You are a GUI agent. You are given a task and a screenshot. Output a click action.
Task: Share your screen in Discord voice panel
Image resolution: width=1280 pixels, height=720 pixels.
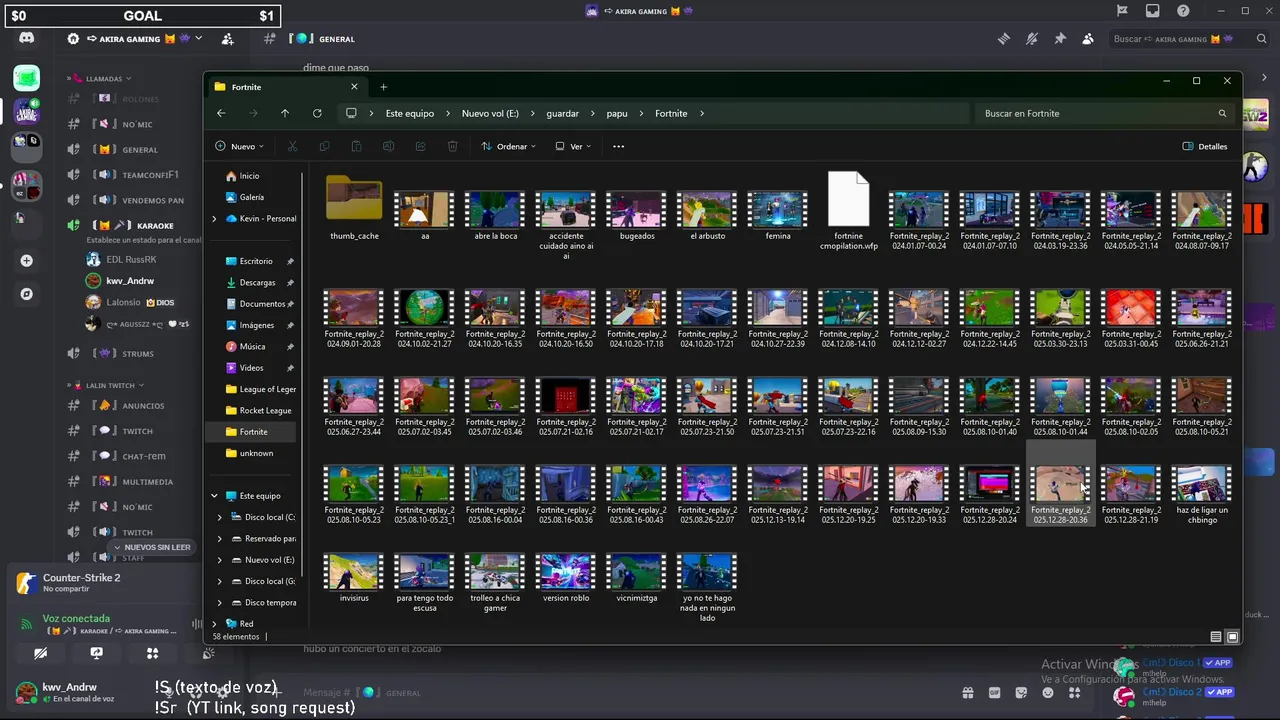(x=96, y=653)
